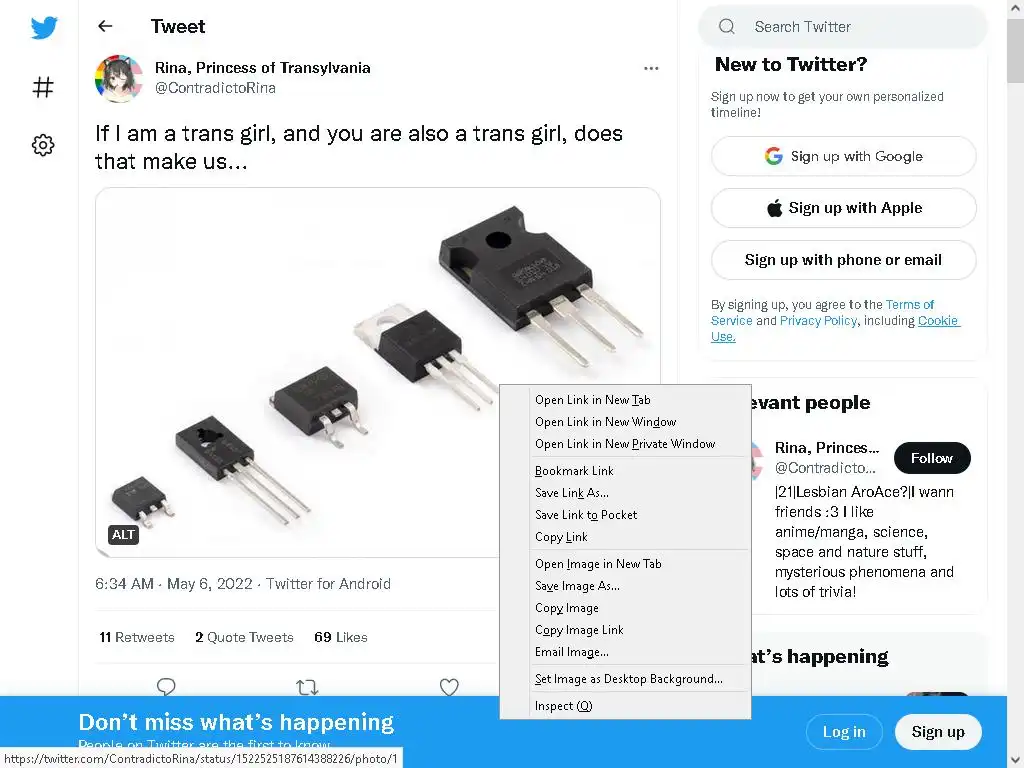This screenshot has width=1024, height=768.
Task: Click the Twitter bird logo
Action: 43,28
